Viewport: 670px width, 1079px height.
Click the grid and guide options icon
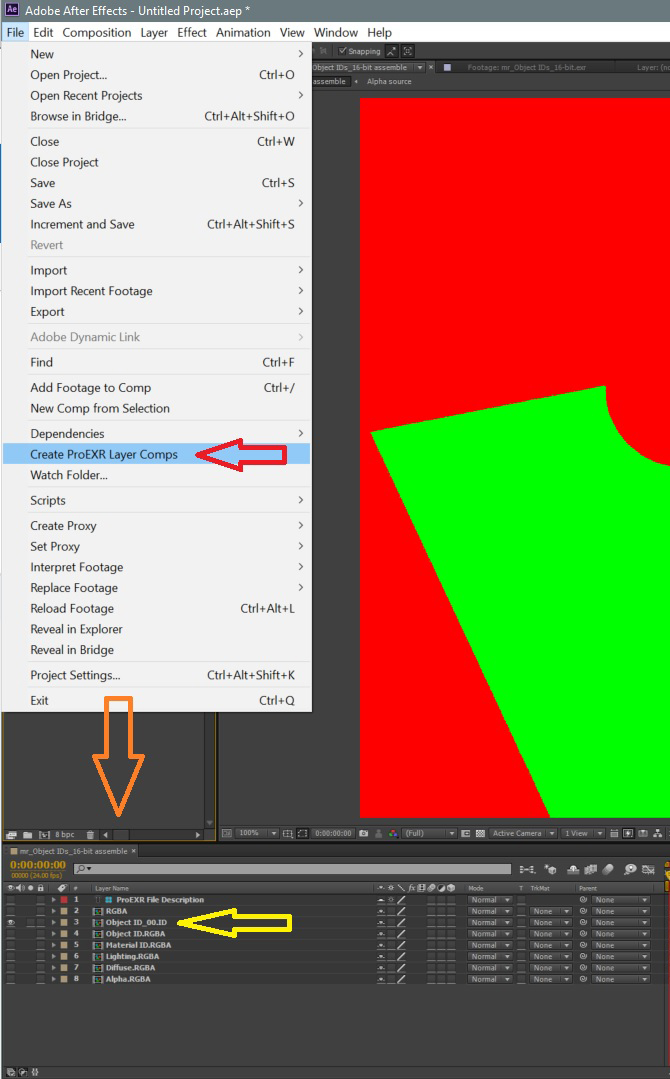(x=288, y=833)
